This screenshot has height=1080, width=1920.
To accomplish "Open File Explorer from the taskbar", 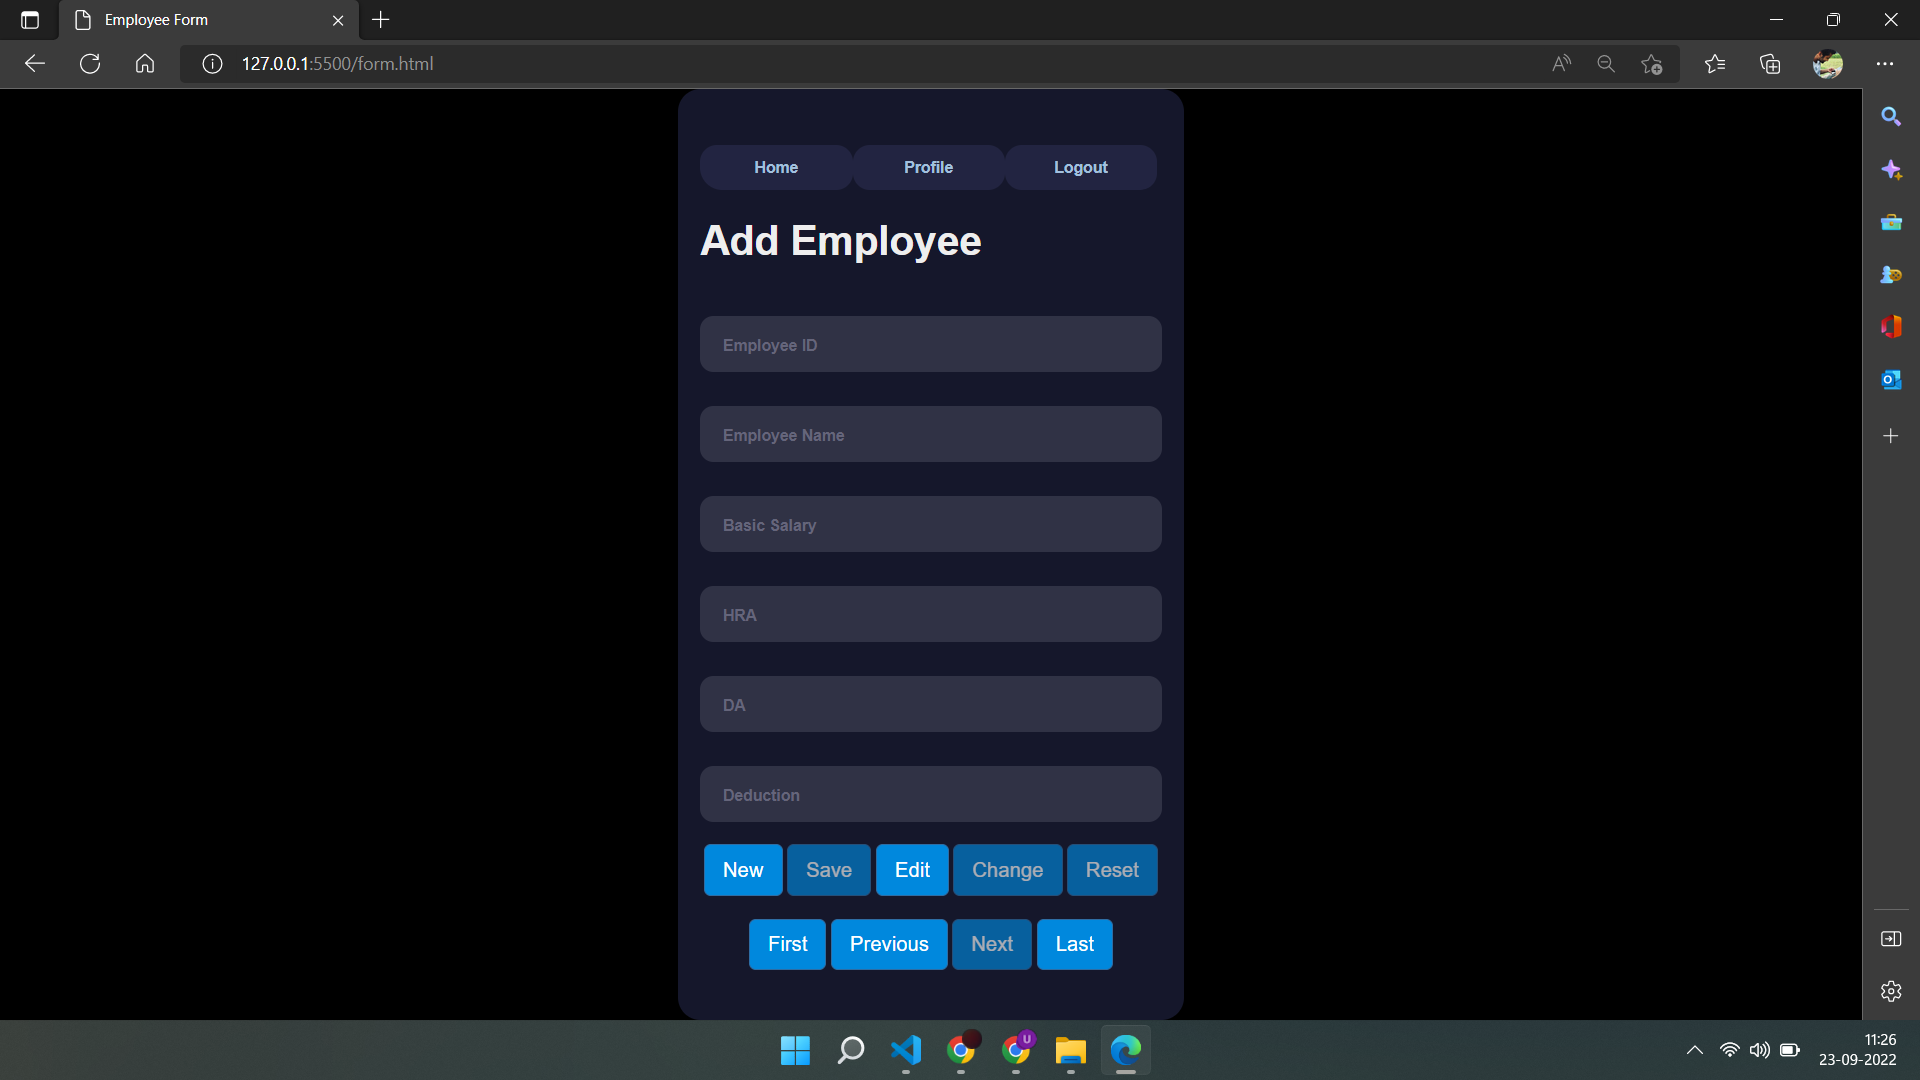I will tap(1071, 1051).
